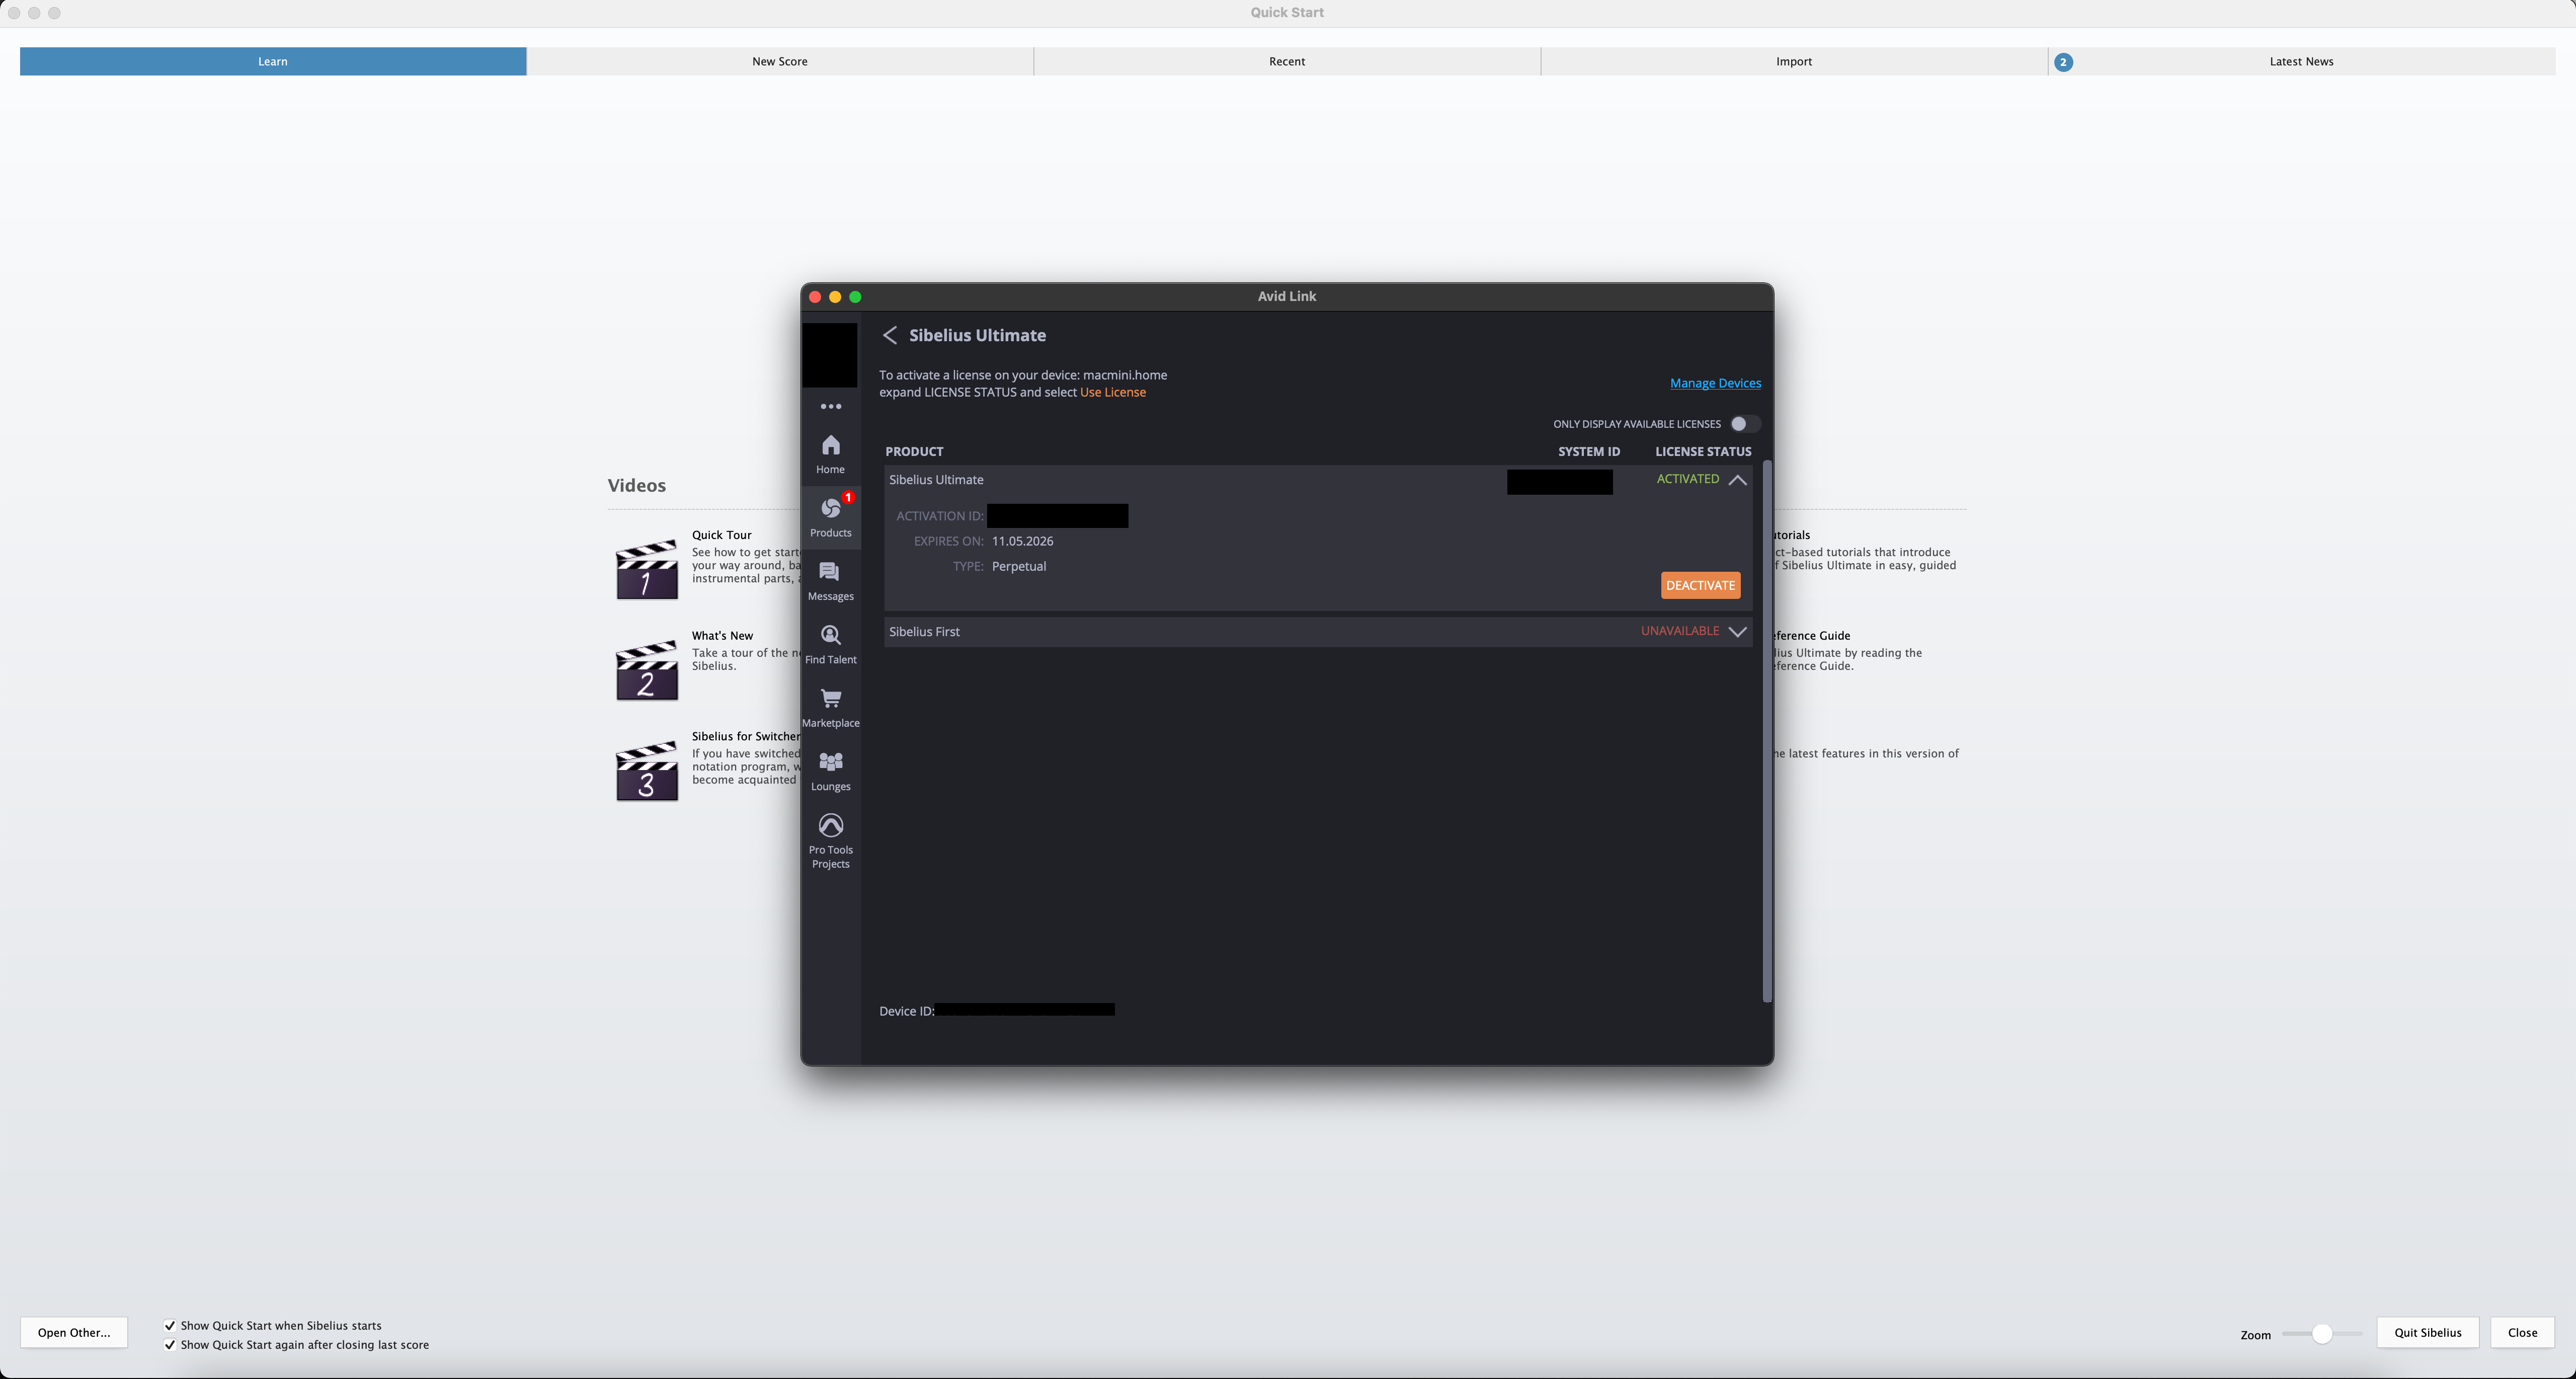Adjust the Zoom slider handle
Viewport: 2576px width, 1379px height.
[2322, 1334]
